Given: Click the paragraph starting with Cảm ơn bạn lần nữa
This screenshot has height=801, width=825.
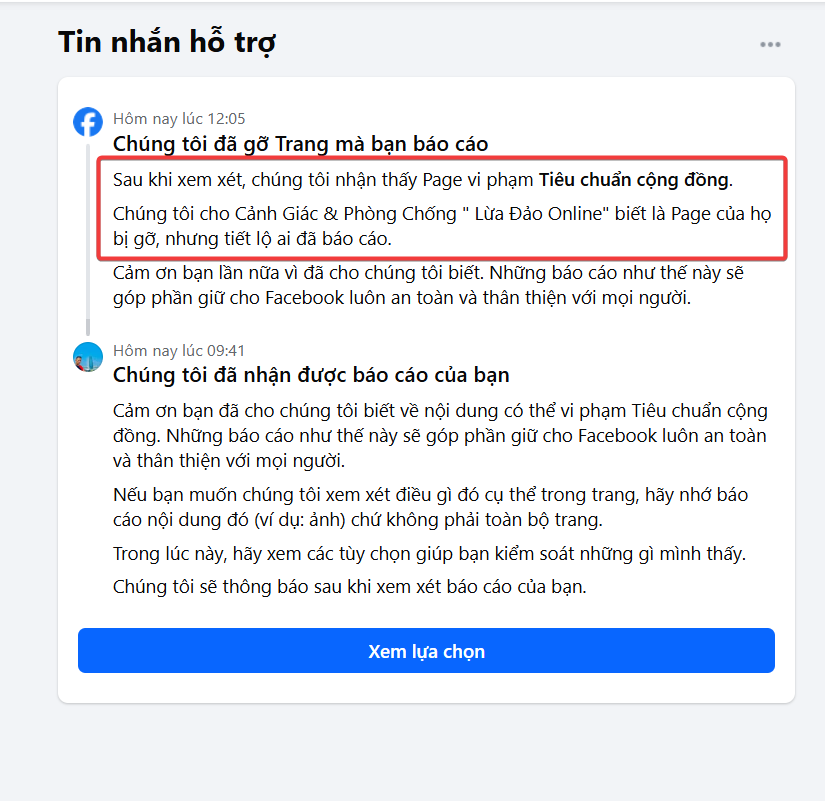Looking at the screenshot, I should [428, 285].
